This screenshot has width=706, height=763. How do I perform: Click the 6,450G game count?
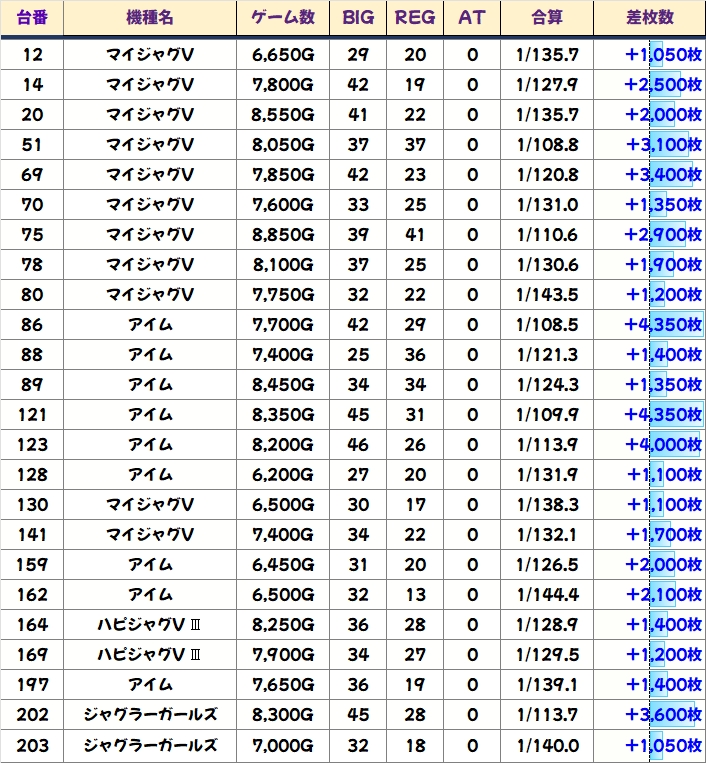pyautogui.click(x=283, y=565)
